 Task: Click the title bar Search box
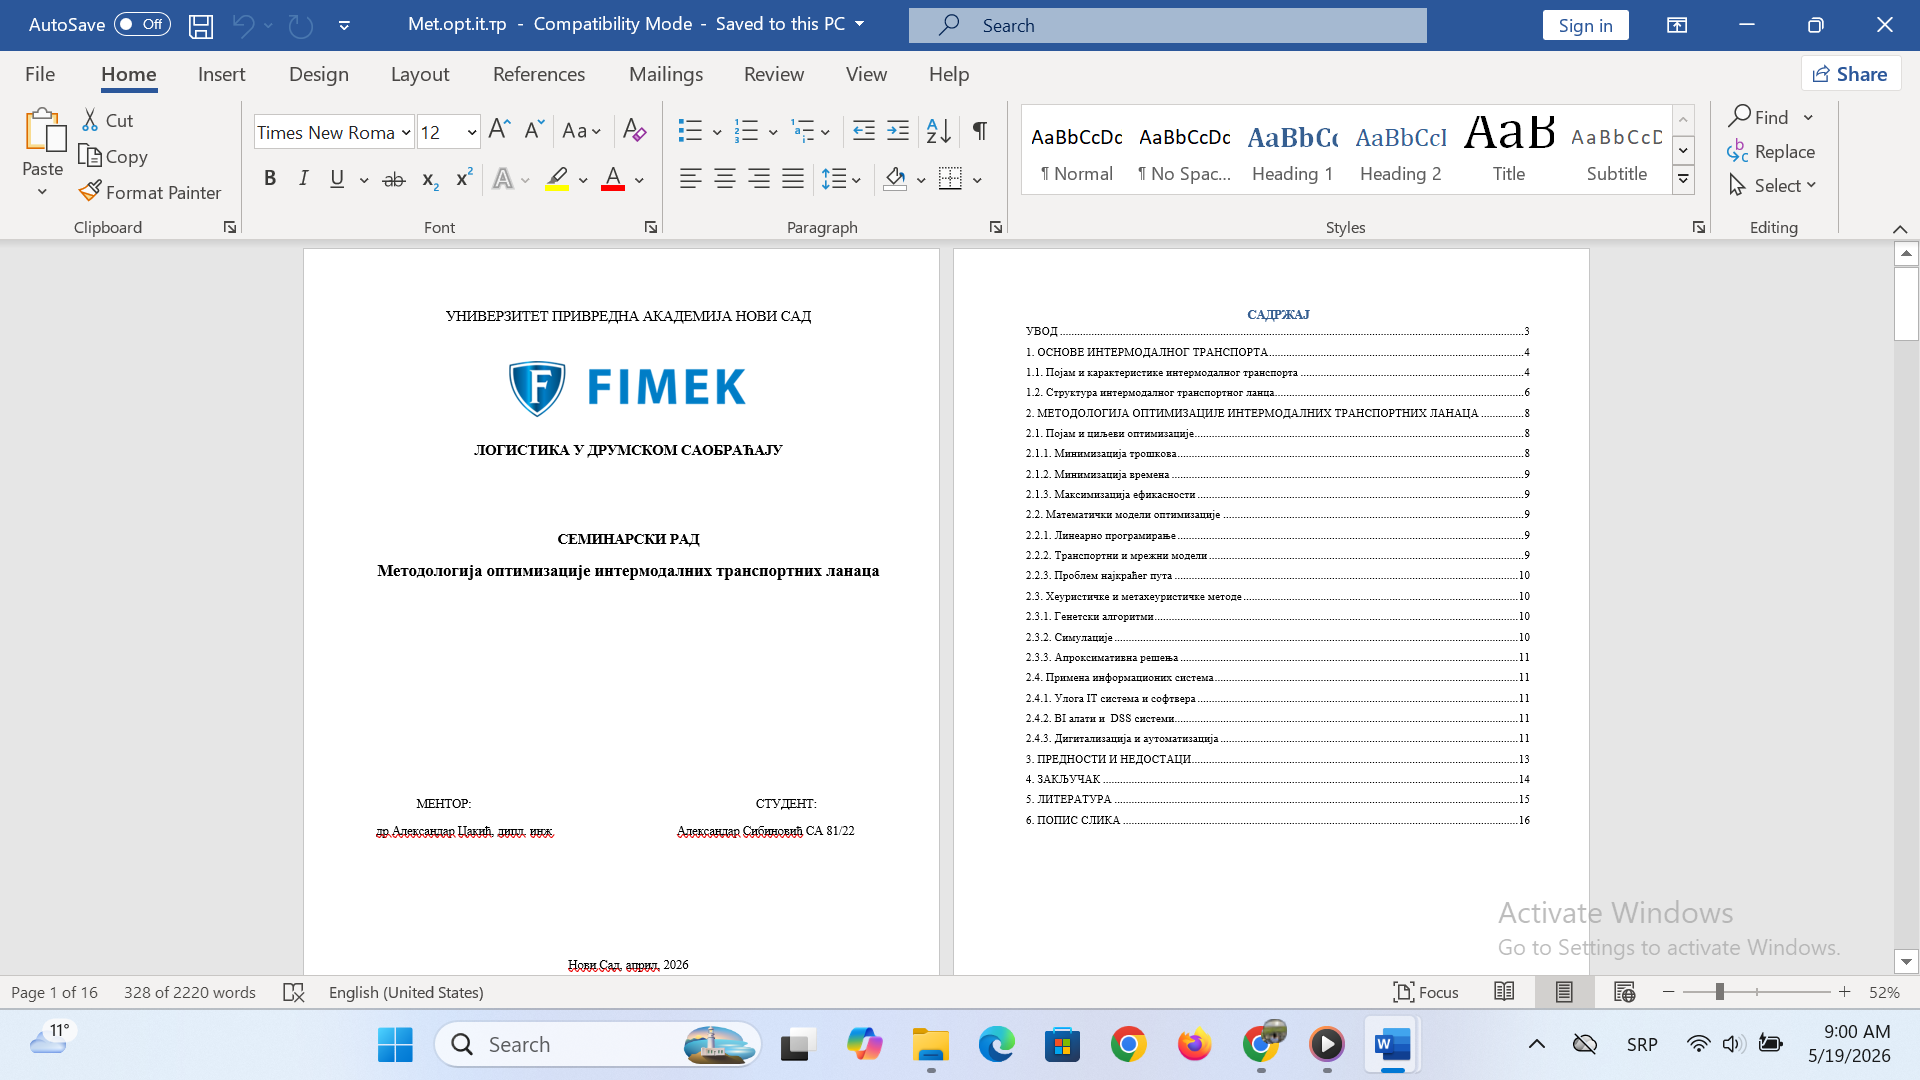coord(1167,25)
